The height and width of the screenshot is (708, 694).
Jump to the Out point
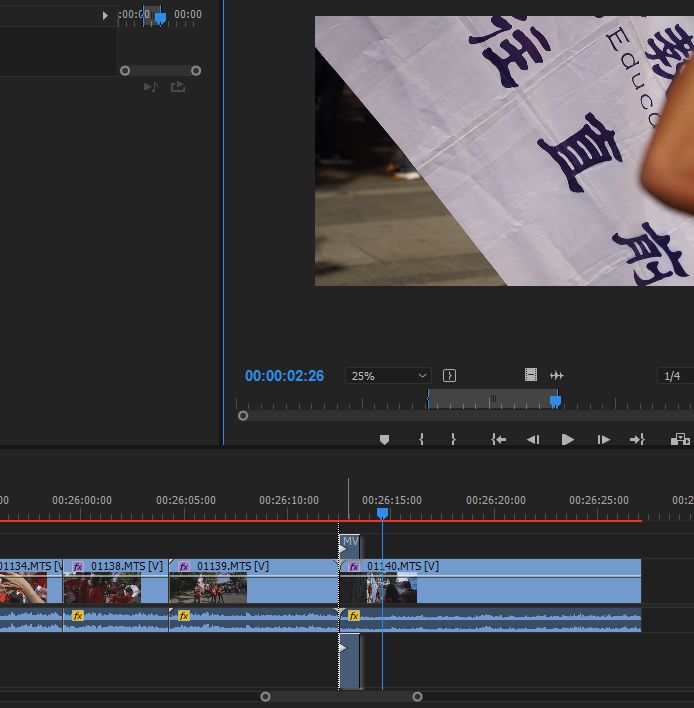pyautogui.click(x=637, y=439)
